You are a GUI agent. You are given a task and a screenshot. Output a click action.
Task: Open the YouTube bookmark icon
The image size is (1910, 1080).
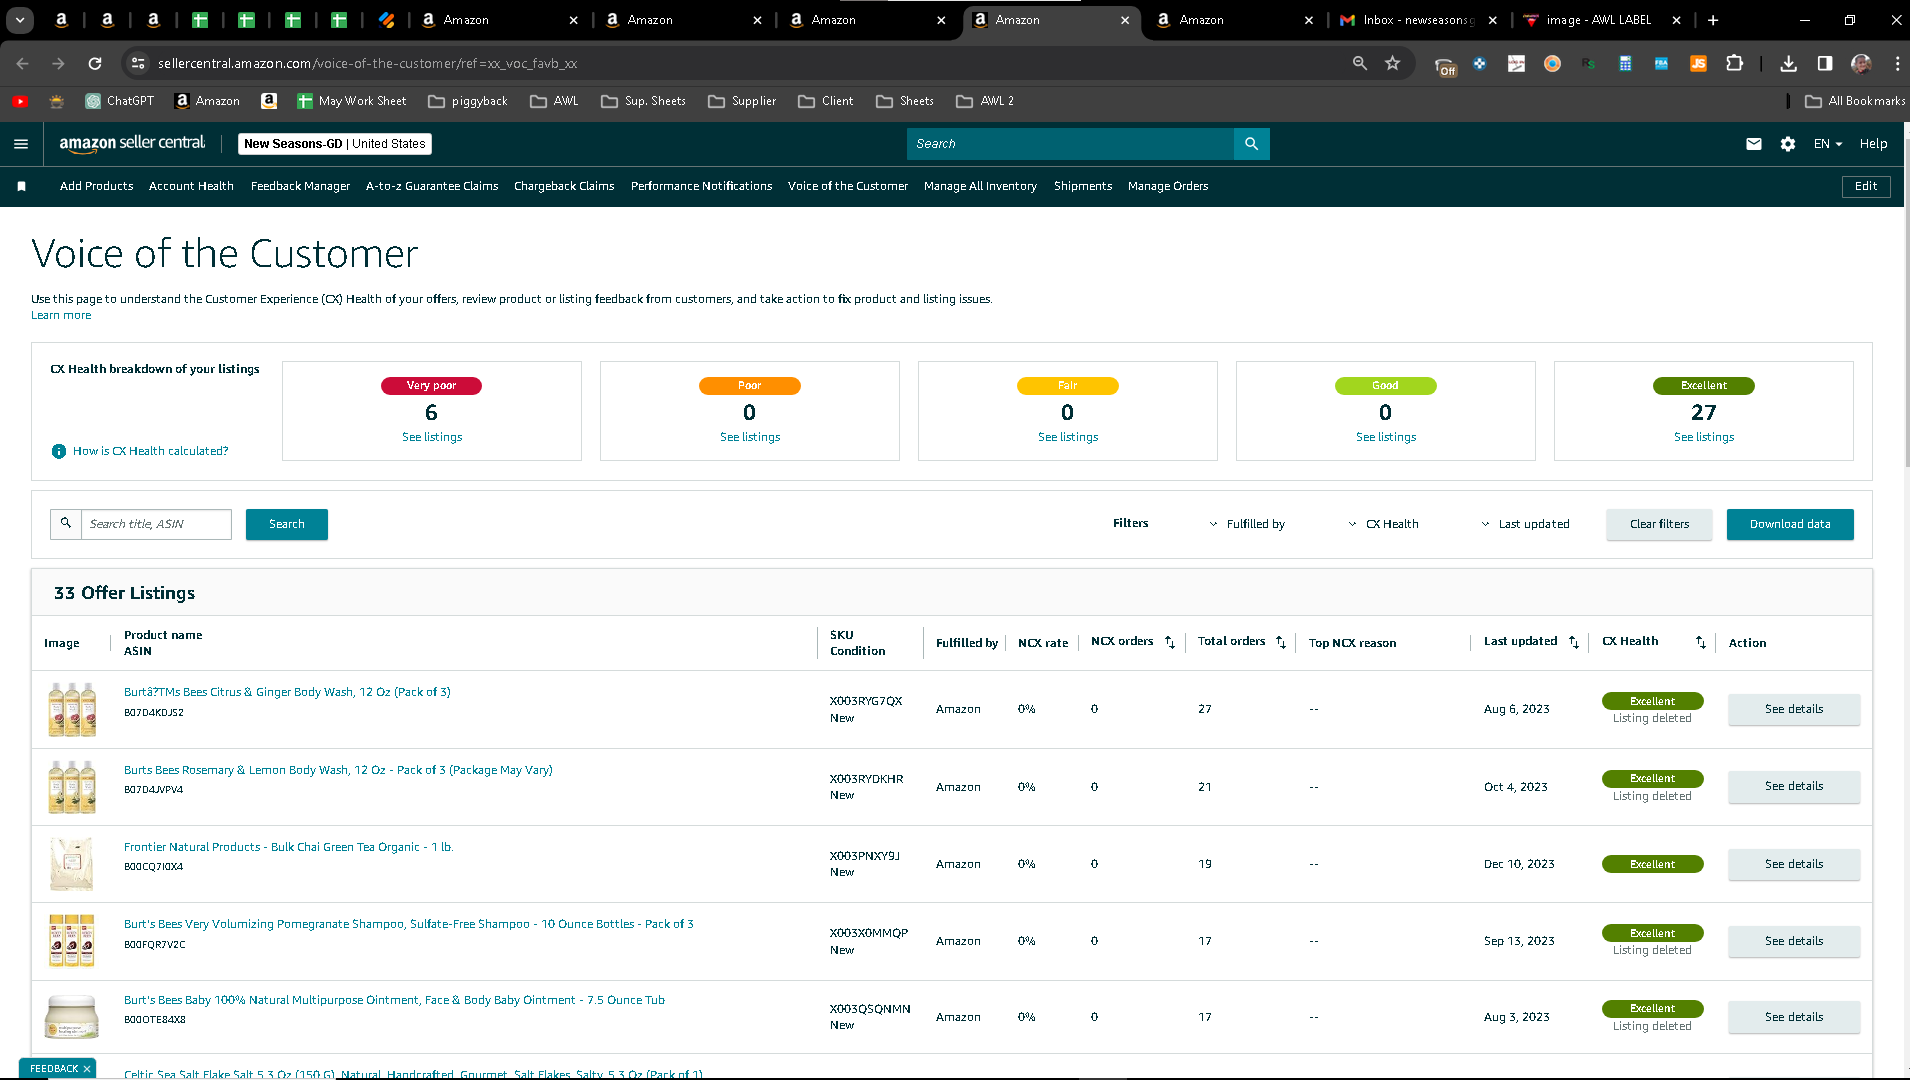point(20,101)
